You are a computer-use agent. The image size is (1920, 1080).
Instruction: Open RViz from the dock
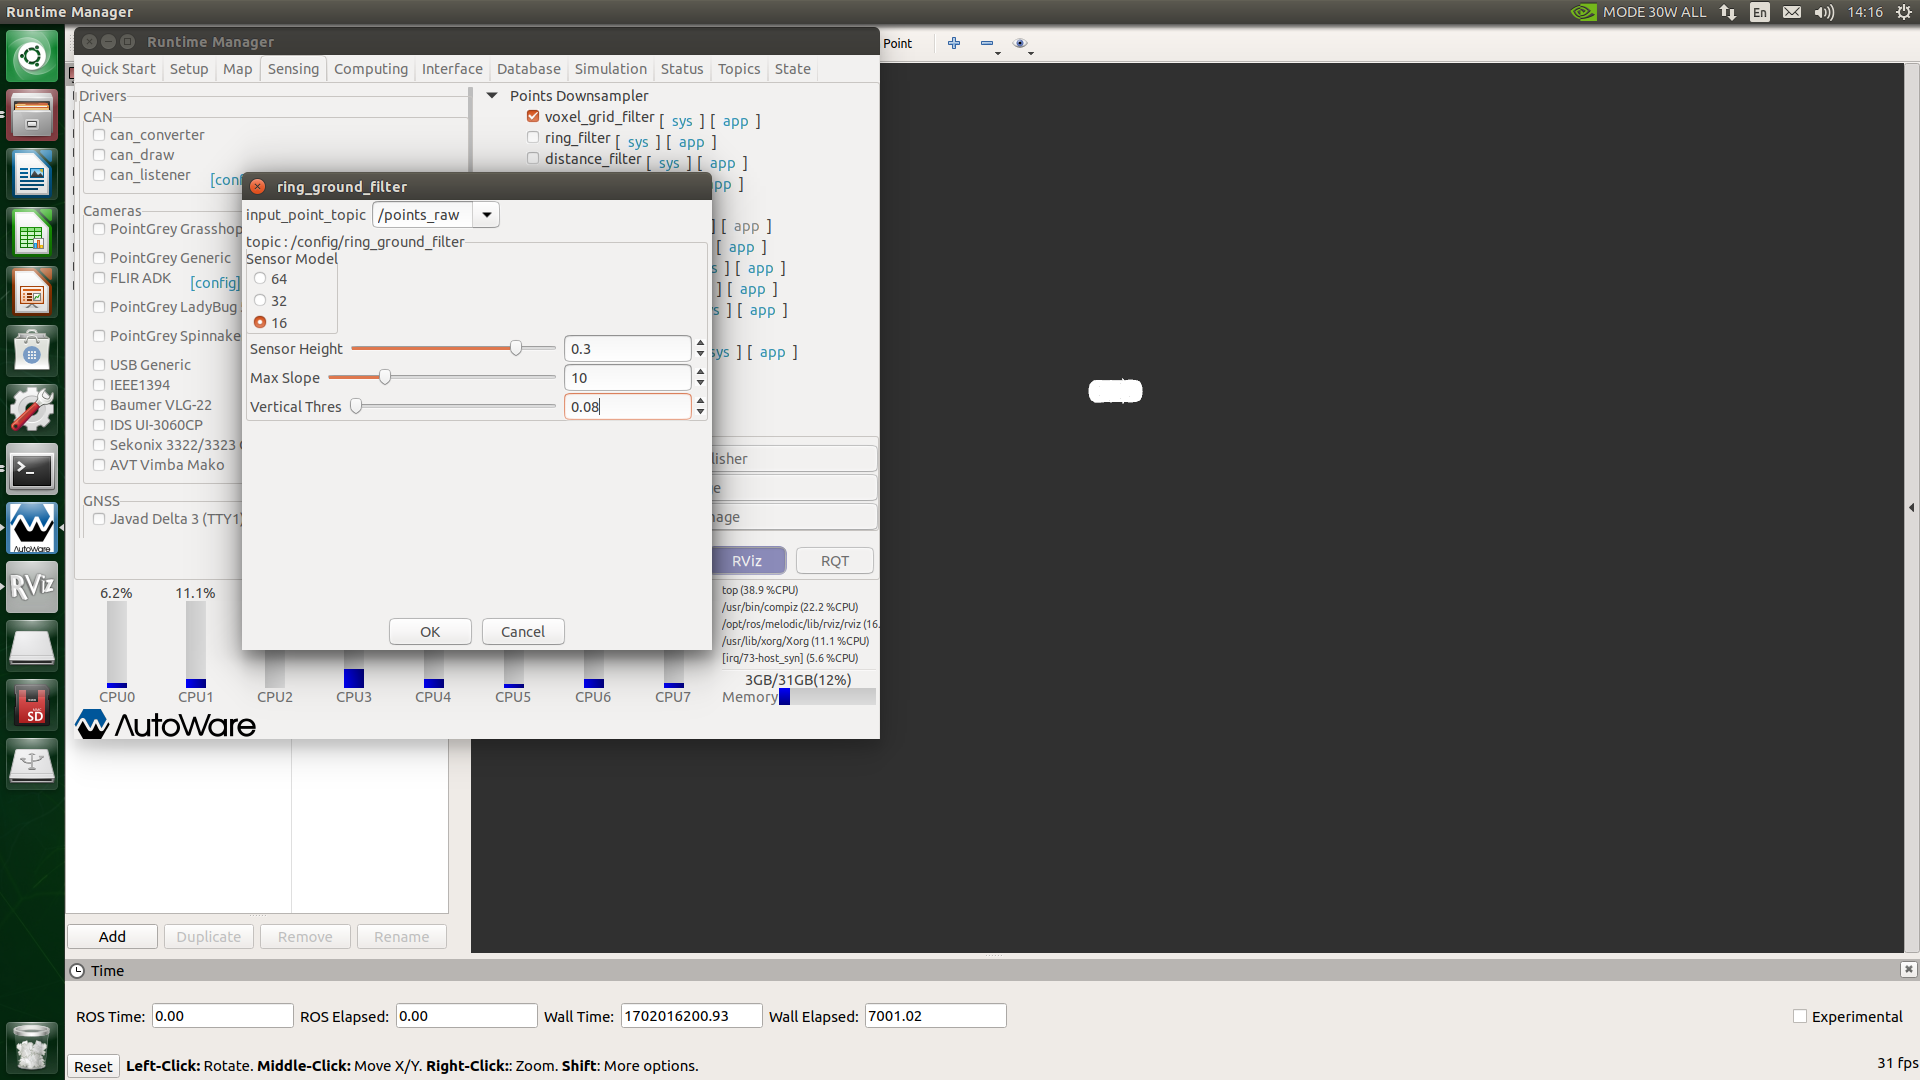point(32,586)
